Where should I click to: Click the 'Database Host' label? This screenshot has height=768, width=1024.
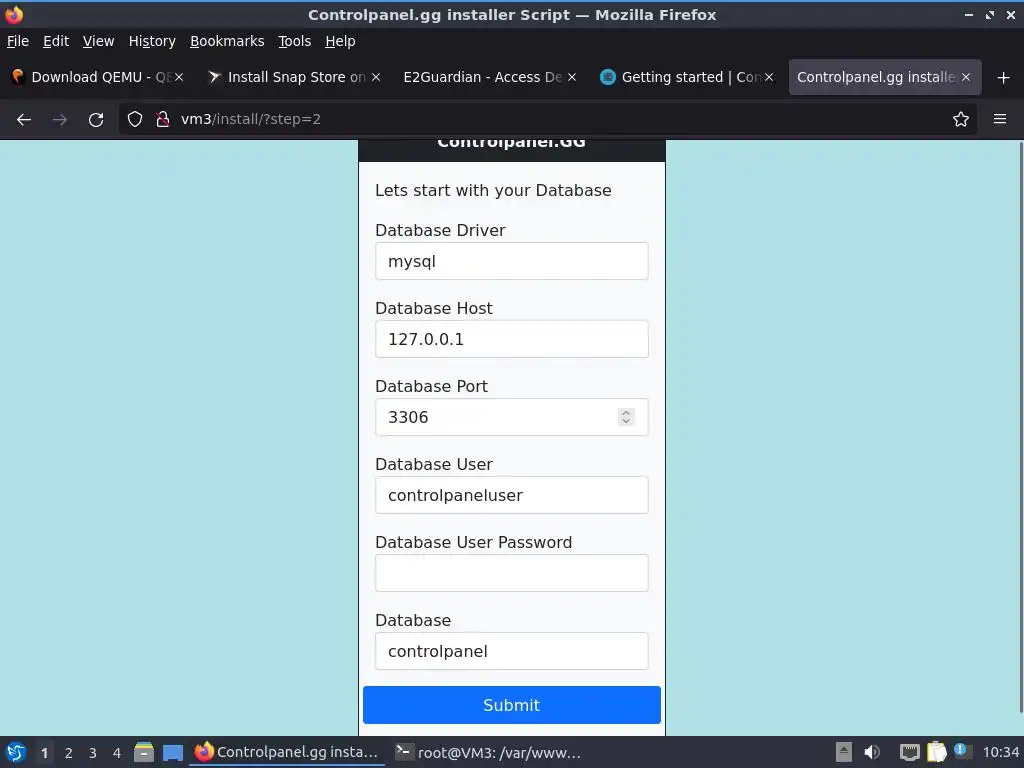tap(434, 308)
